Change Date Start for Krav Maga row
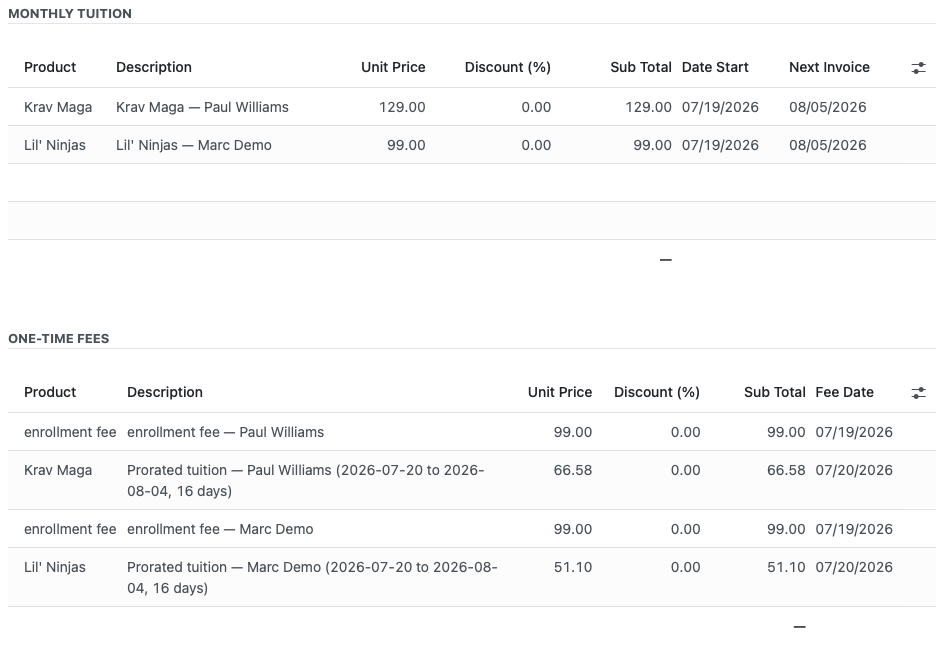Image resolution: width=946 pixels, height=651 pixels. (720, 107)
